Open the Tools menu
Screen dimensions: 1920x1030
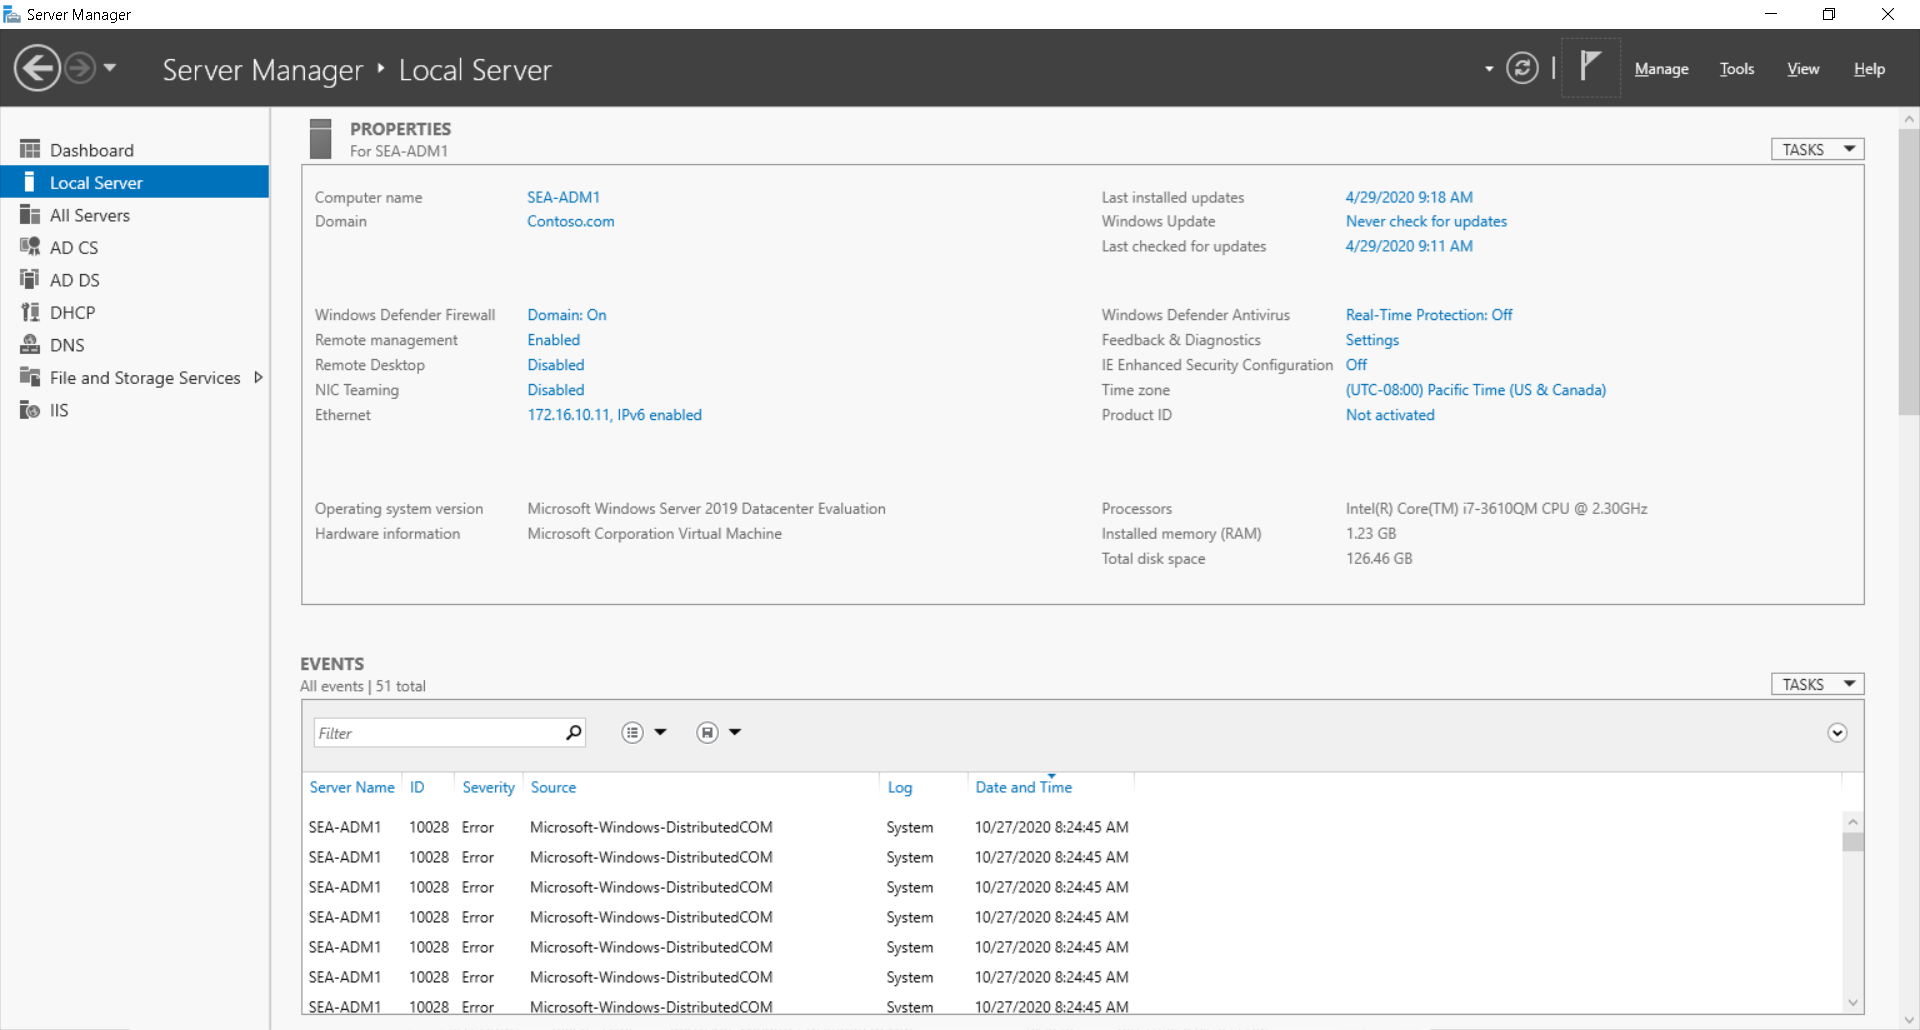pyautogui.click(x=1736, y=69)
